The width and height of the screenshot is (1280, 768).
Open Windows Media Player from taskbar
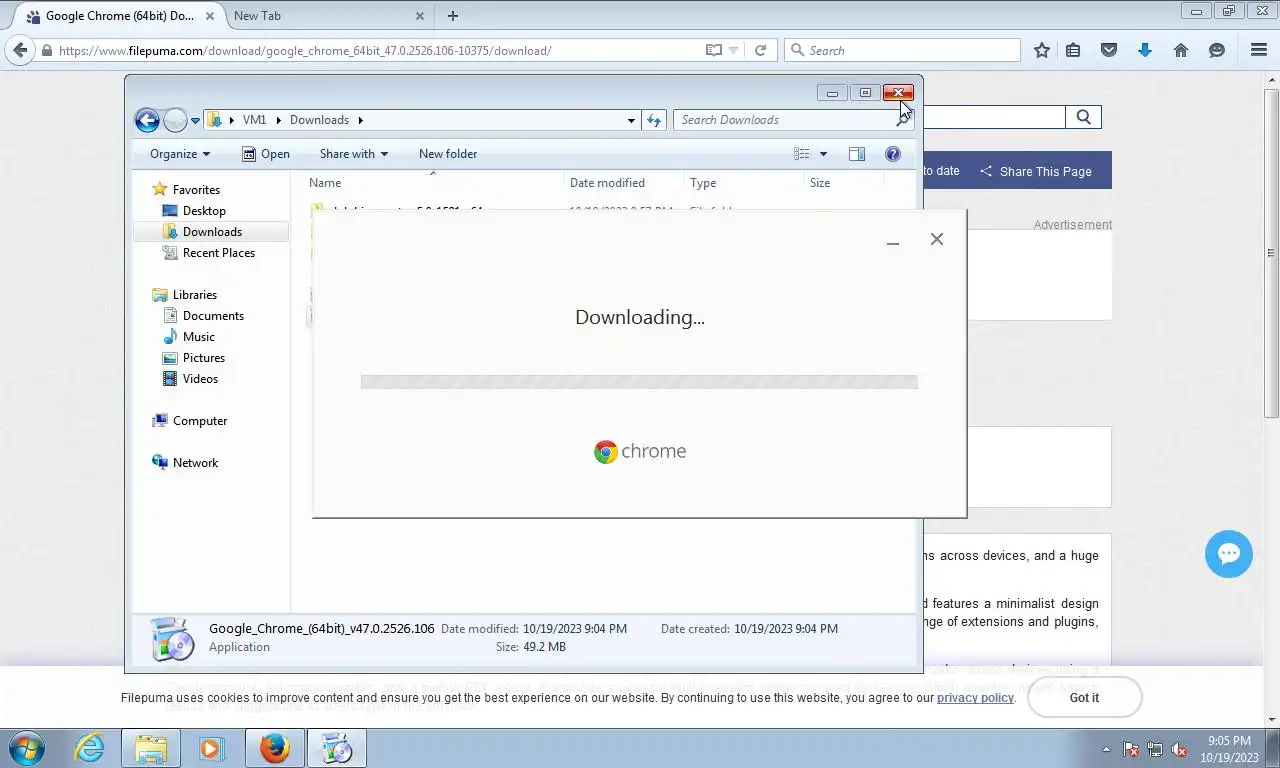coord(211,748)
